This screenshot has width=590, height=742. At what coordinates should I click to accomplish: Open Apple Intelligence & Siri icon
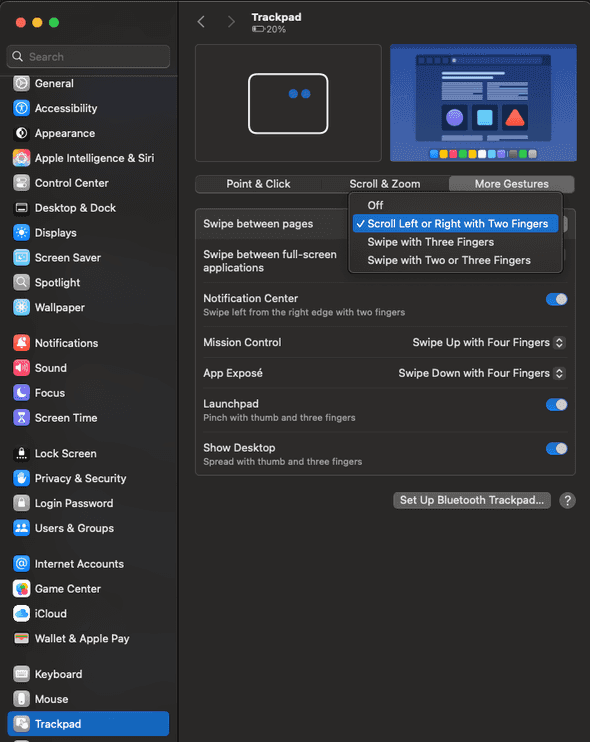[x=21, y=158]
